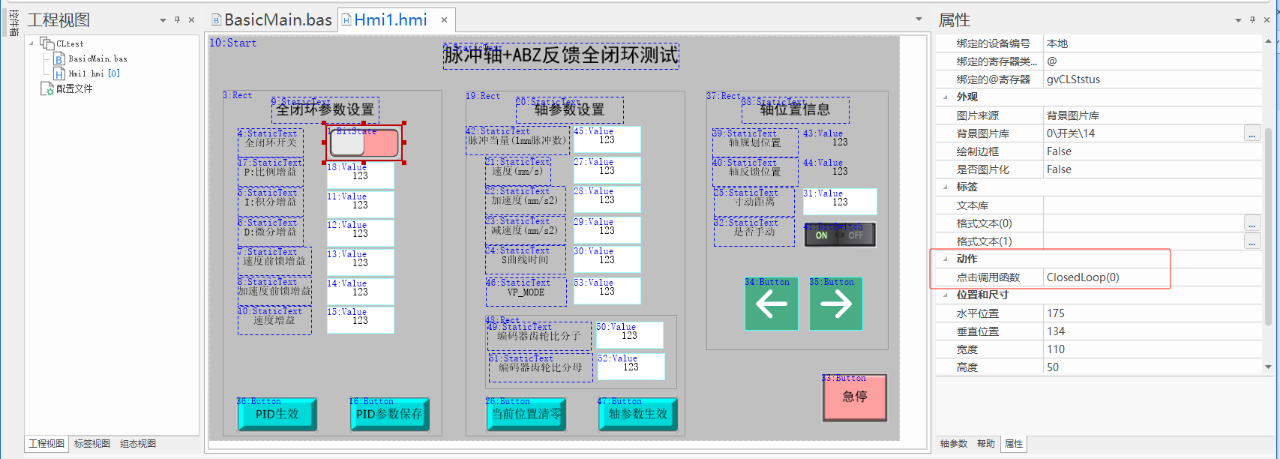Image resolution: width=1280 pixels, height=459 pixels.
Task: Click the 绑定的设备编号 value 本地
Action: (x=1152, y=43)
